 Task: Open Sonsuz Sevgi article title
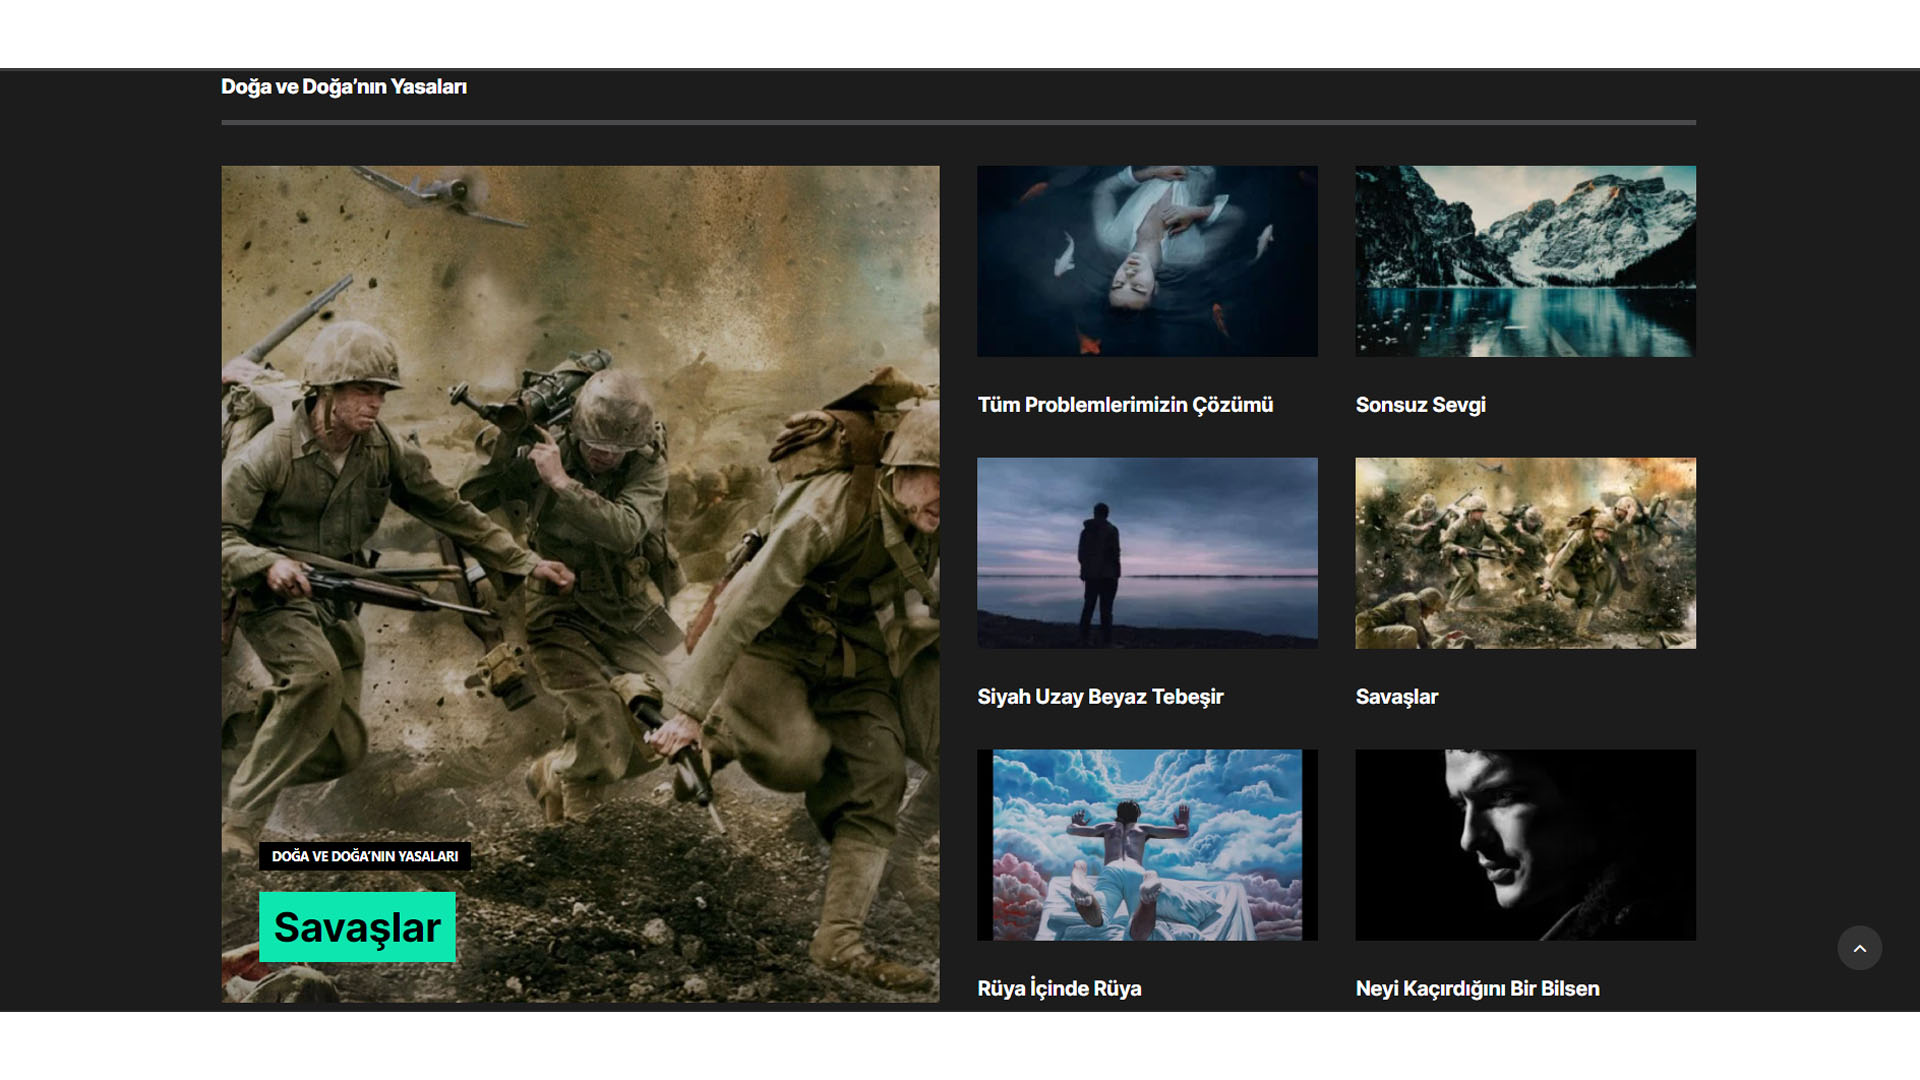click(1420, 405)
